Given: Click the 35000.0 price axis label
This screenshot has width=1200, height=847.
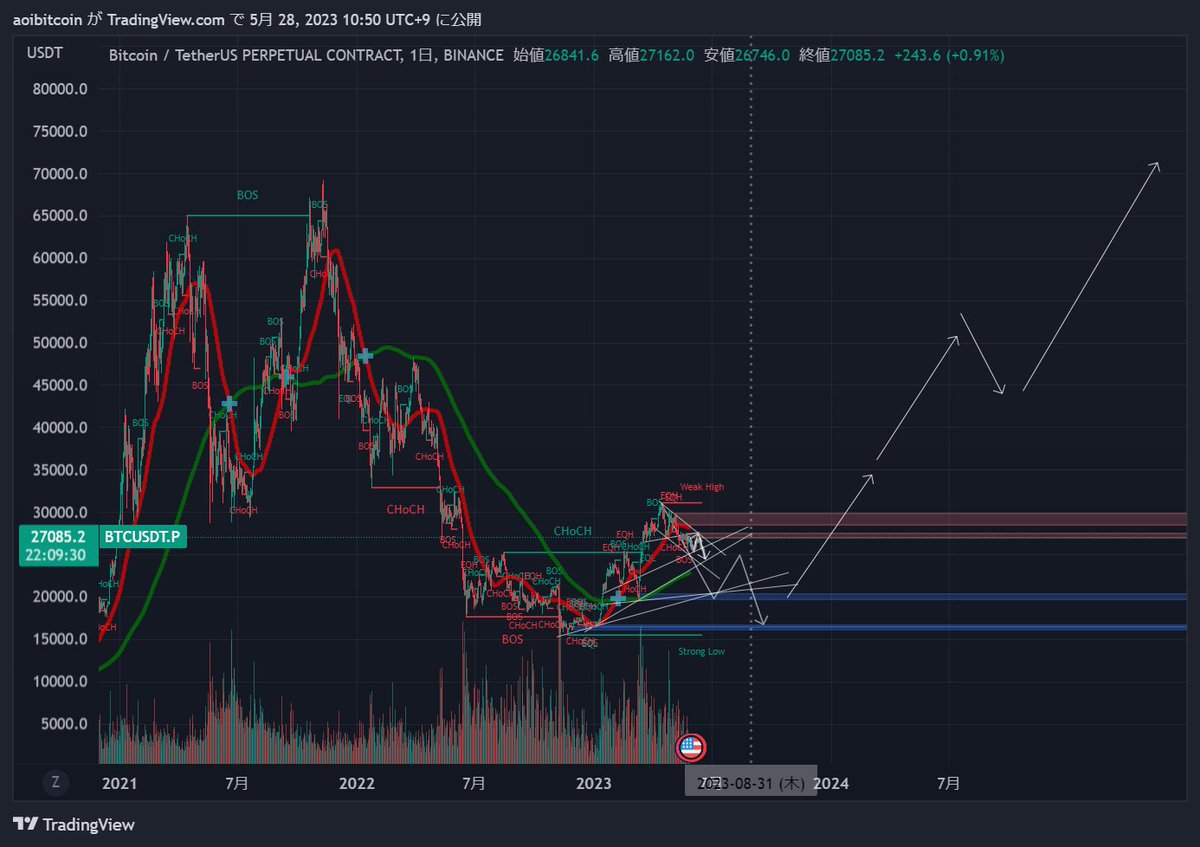Looking at the screenshot, I should click(x=61, y=470).
